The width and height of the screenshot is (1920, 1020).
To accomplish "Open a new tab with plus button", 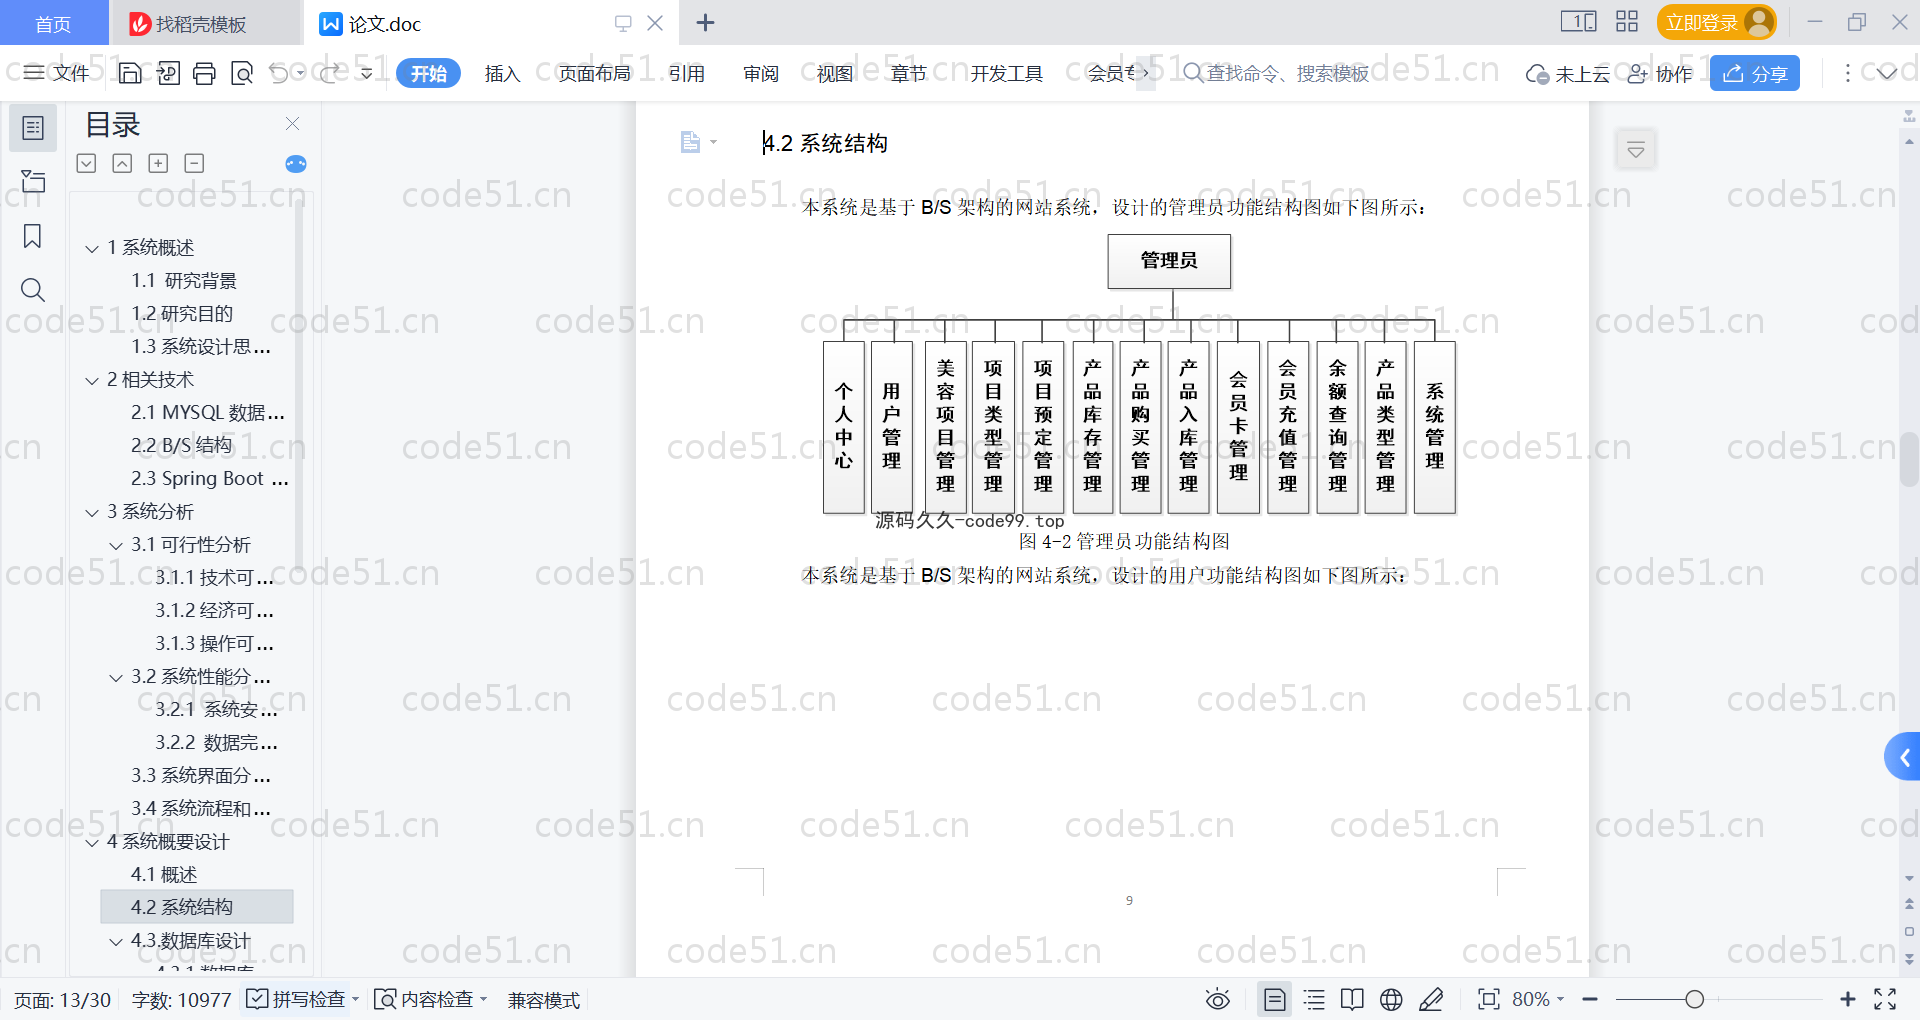I will coord(705,22).
